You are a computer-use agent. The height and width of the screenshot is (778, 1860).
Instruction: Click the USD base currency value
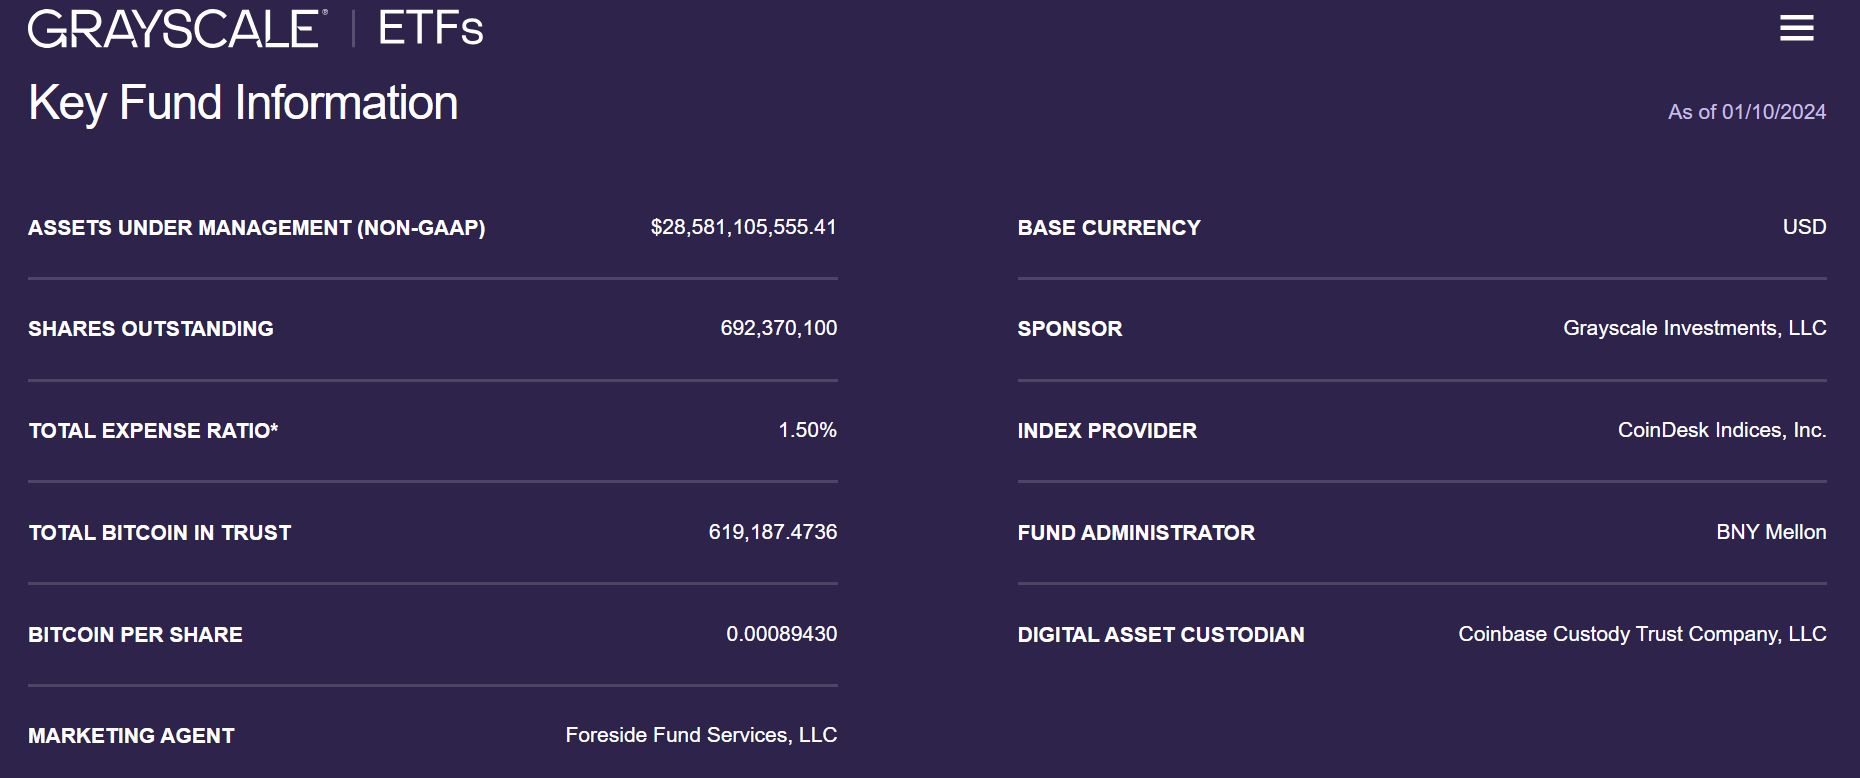coord(1804,227)
